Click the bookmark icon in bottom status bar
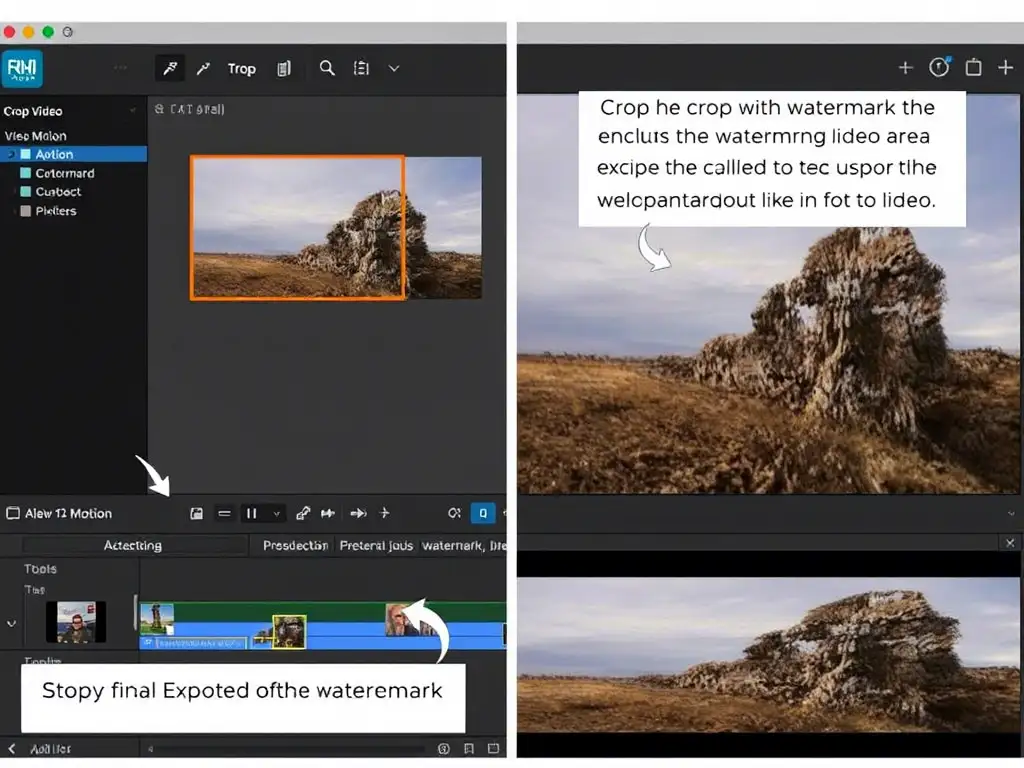 click(469, 749)
